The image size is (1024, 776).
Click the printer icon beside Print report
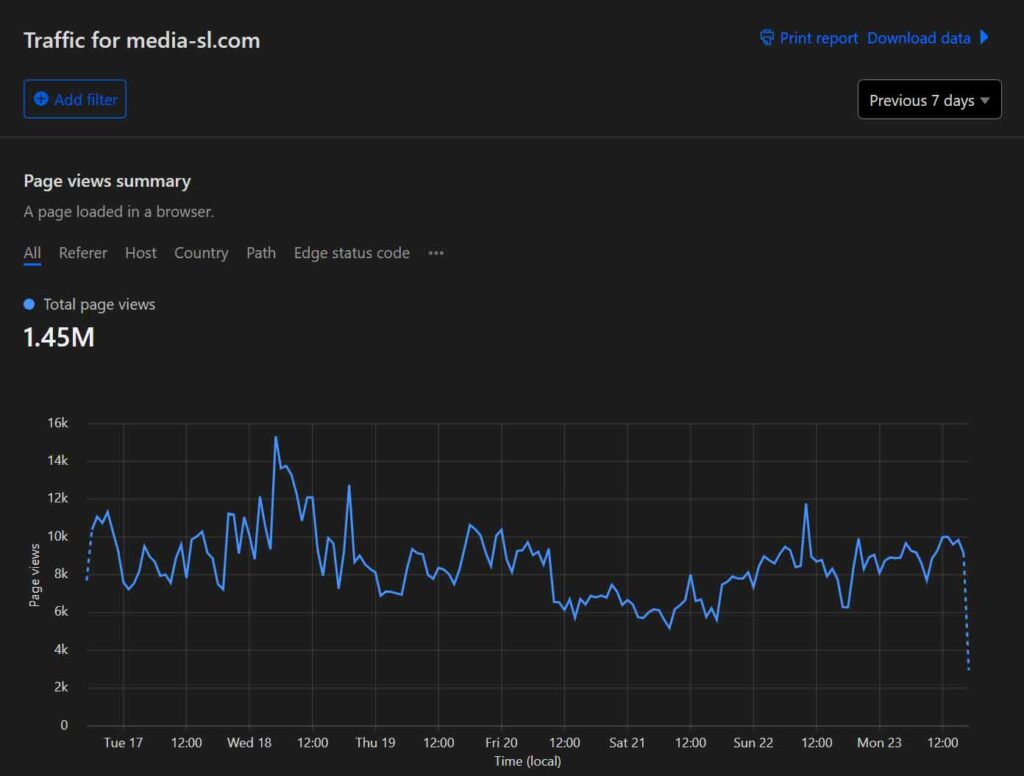pos(767,38)
